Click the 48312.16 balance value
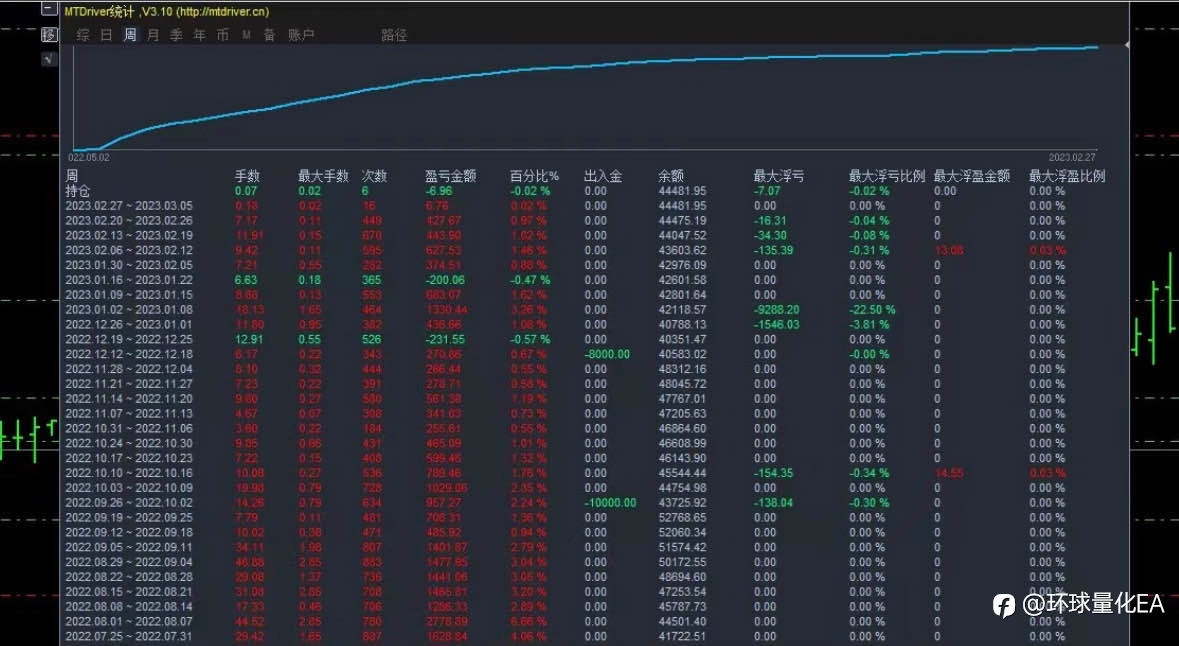This screenshot has height=646, width=1179. [x=682, y=369]
